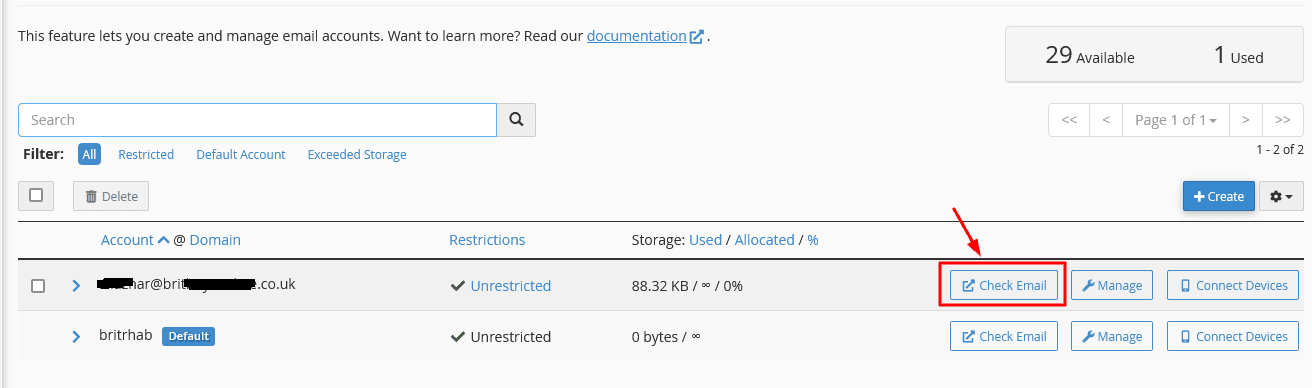Open Manage for the britrhab default account
The image size is (1312, 388).
pyautogui.click(x=1112, y=336)
